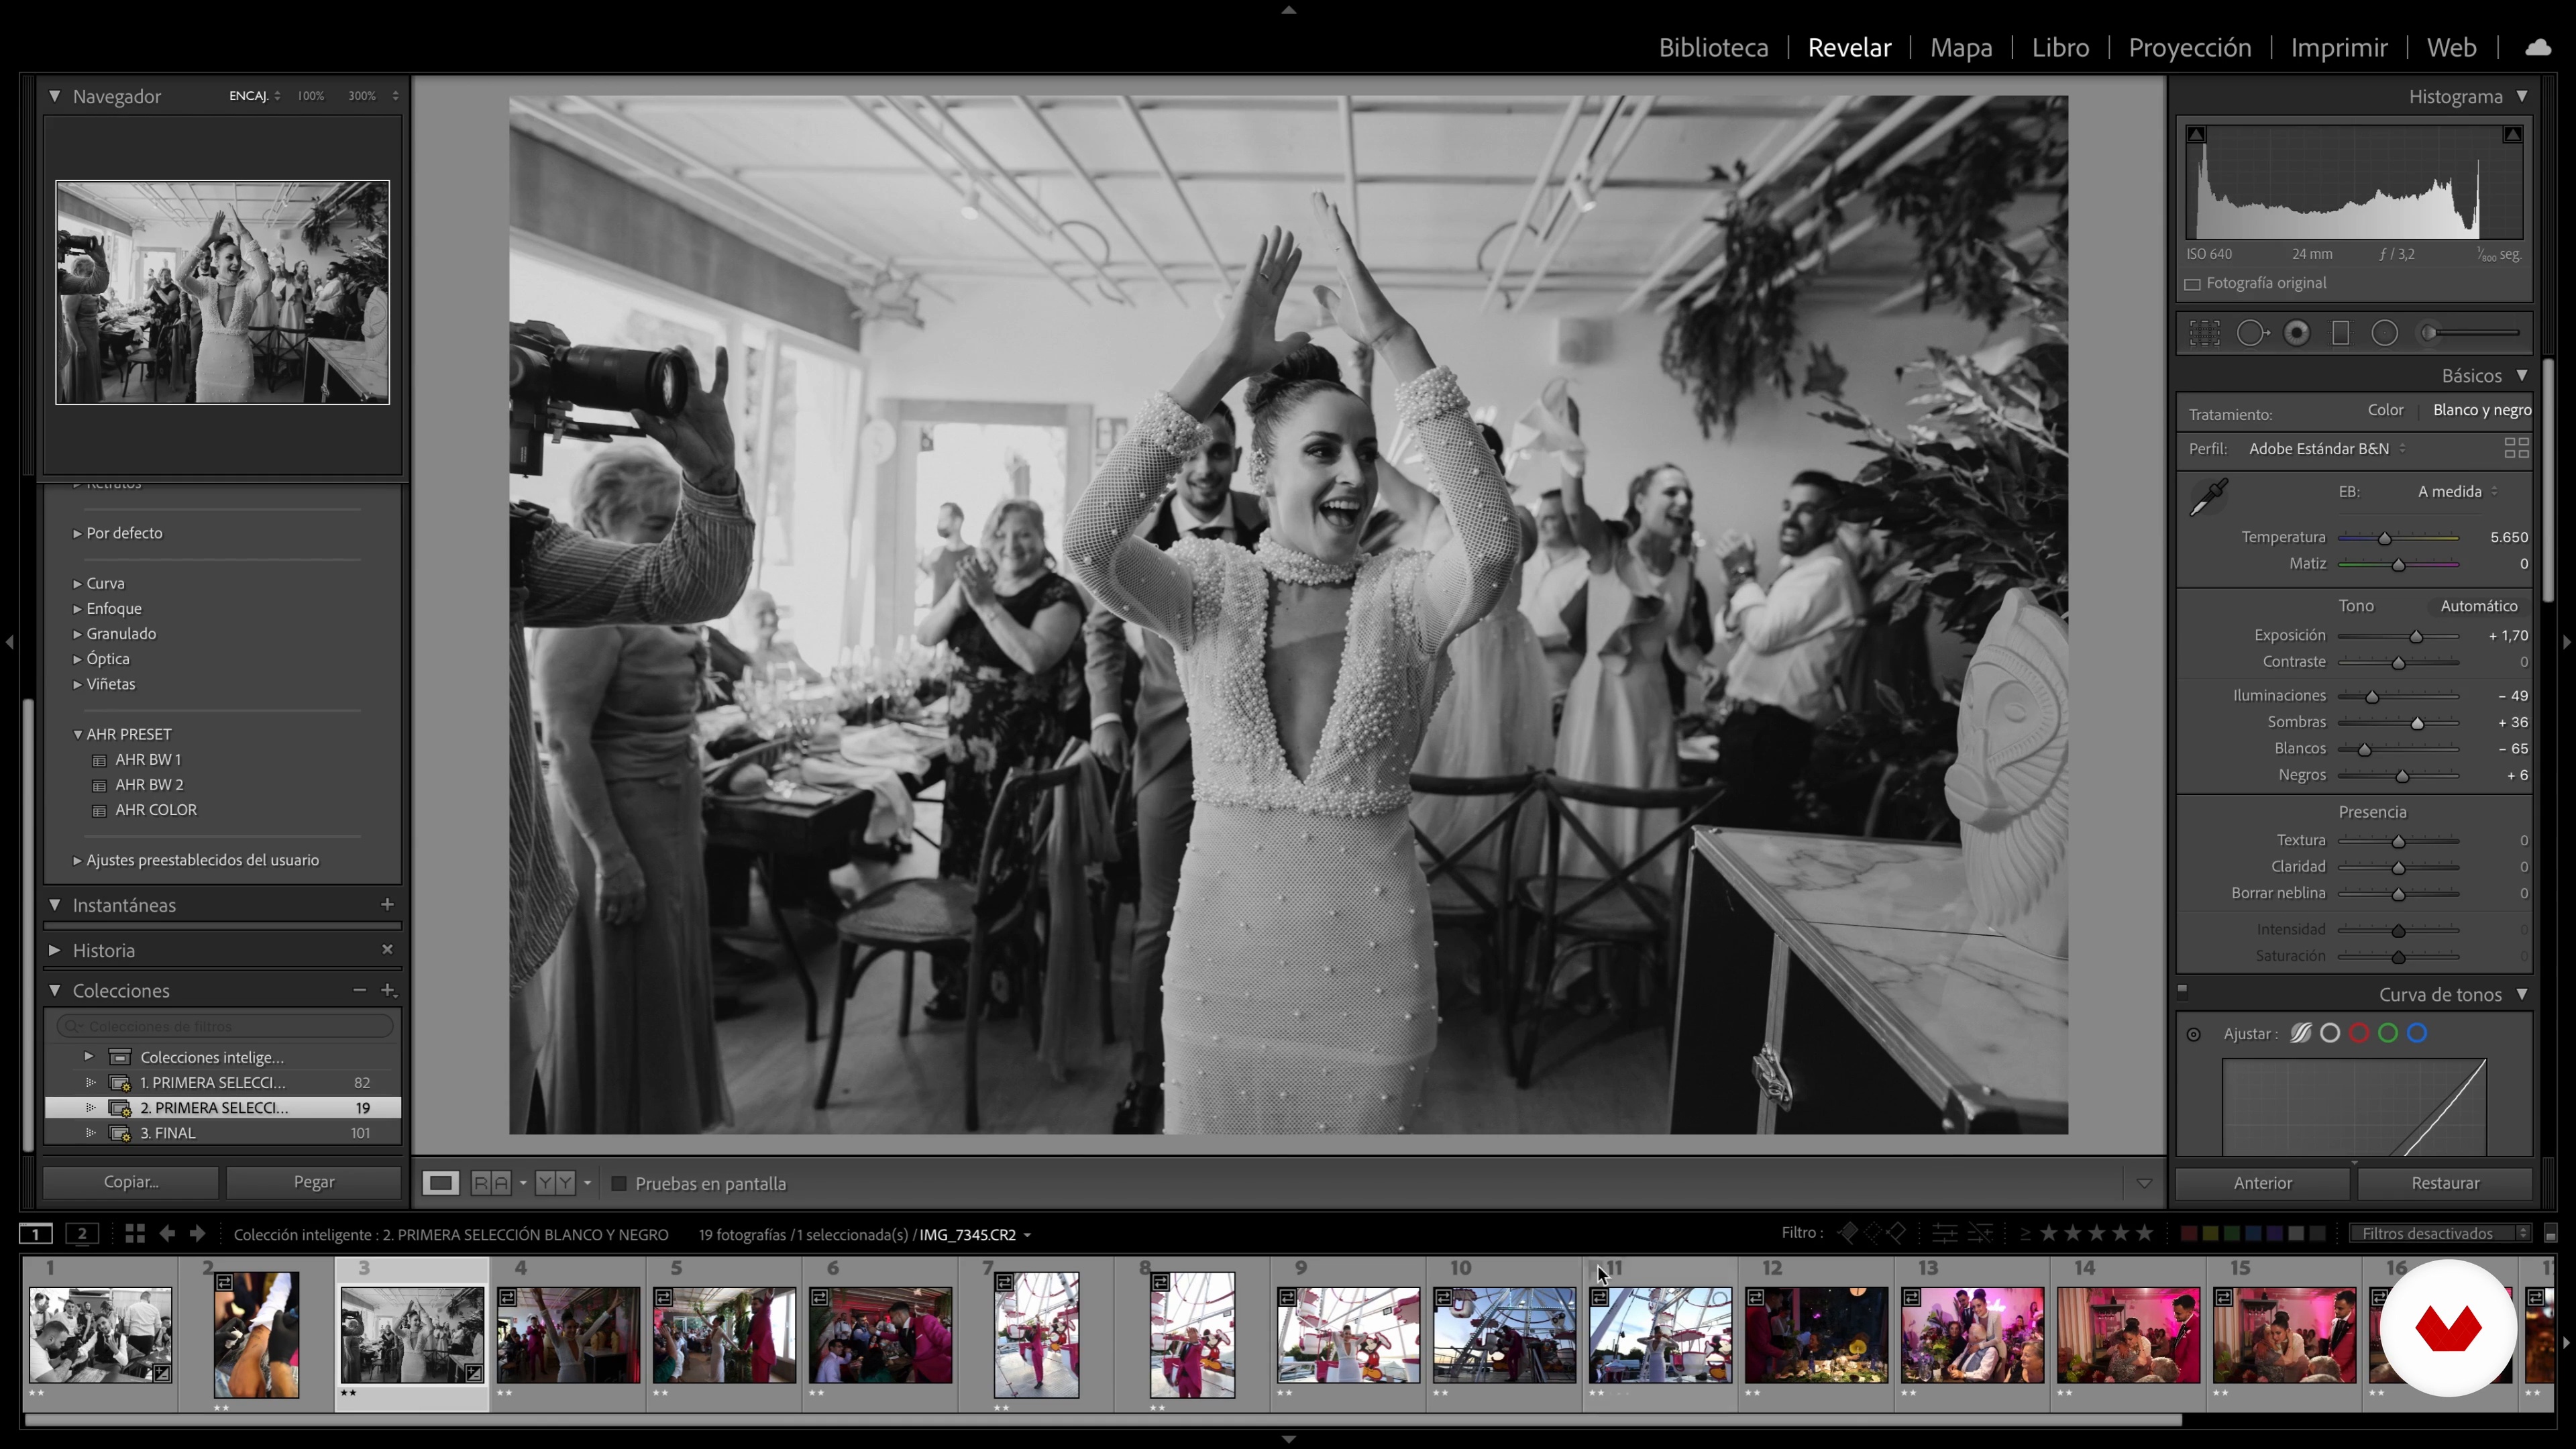
Task: Open the Mapa module
Action: coord(1961,47)
